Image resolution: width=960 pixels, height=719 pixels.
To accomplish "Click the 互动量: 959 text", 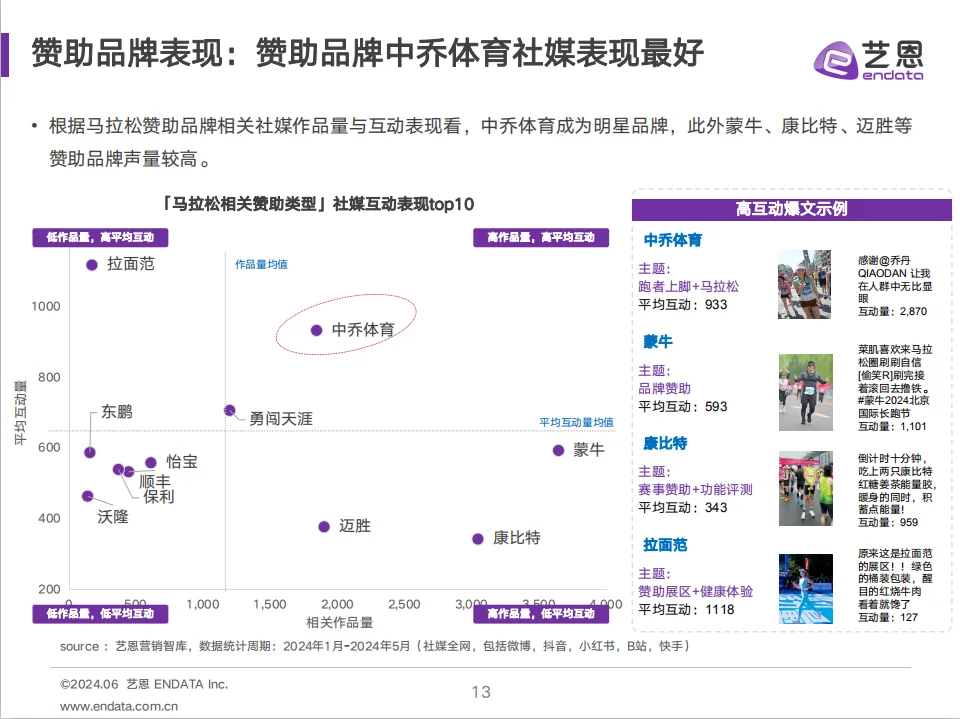I will click(x=888, y=523).
